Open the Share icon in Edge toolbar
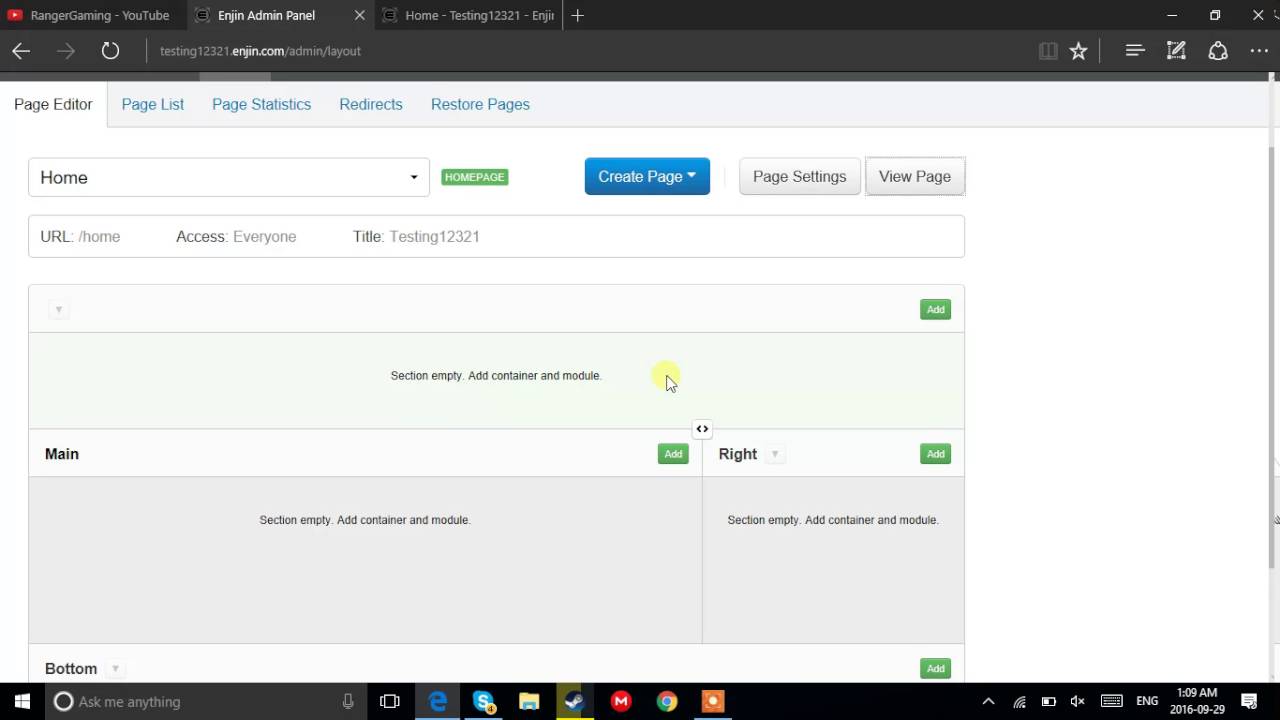 pos(1218,51)
